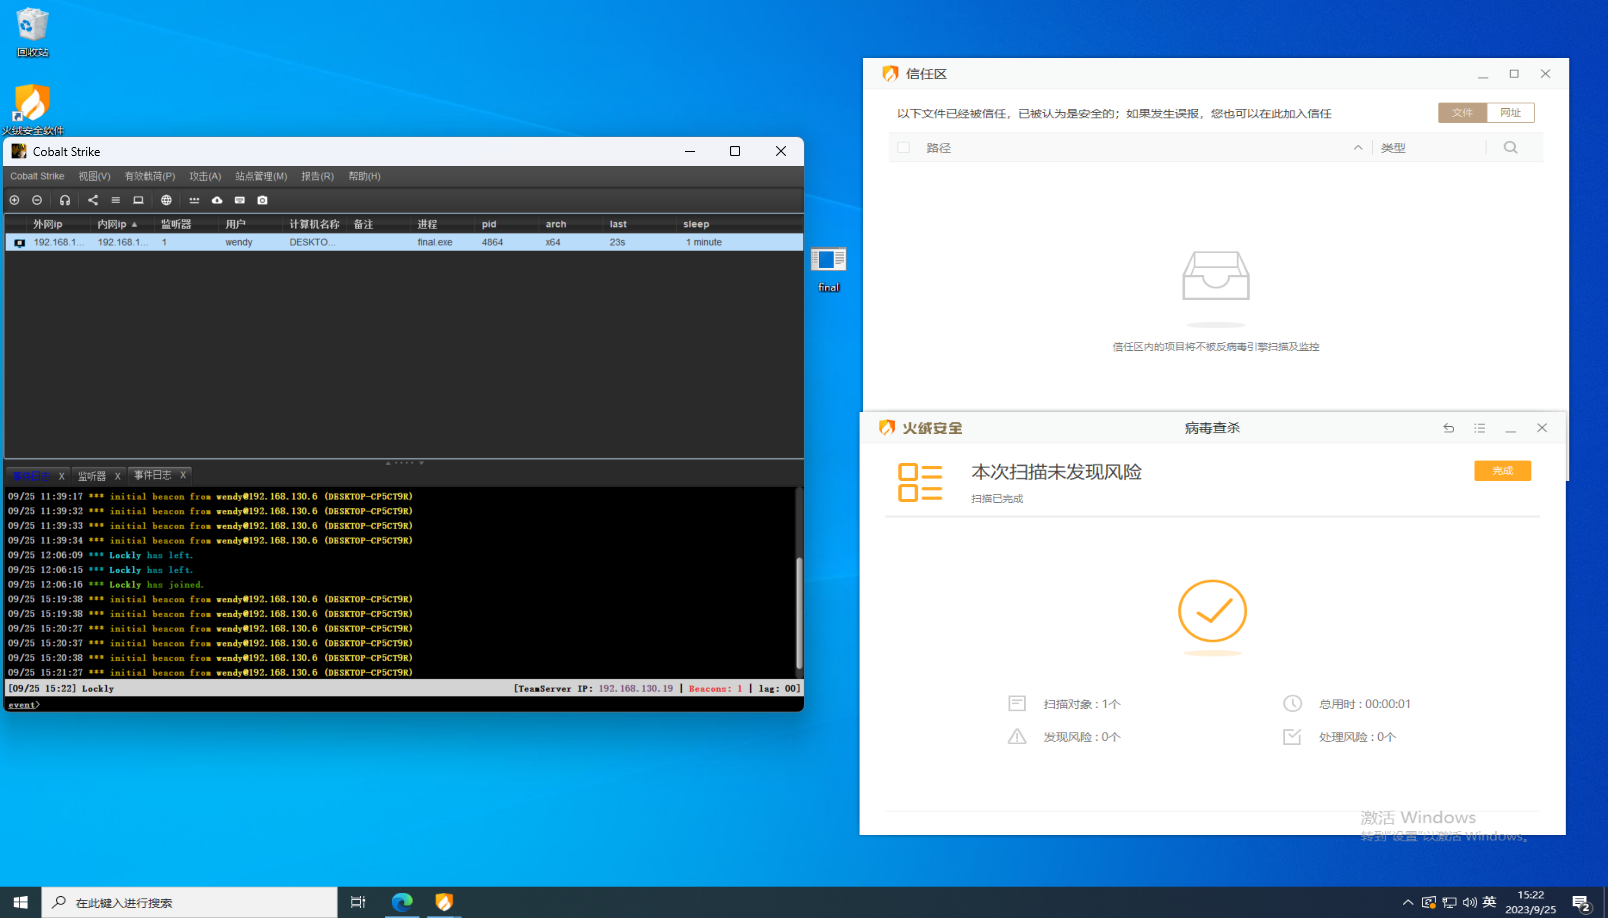1608x918 pixels.
Task: Select the 网址 tab in 信任区
Action: pyautogui.click(x=1510, y=113)
